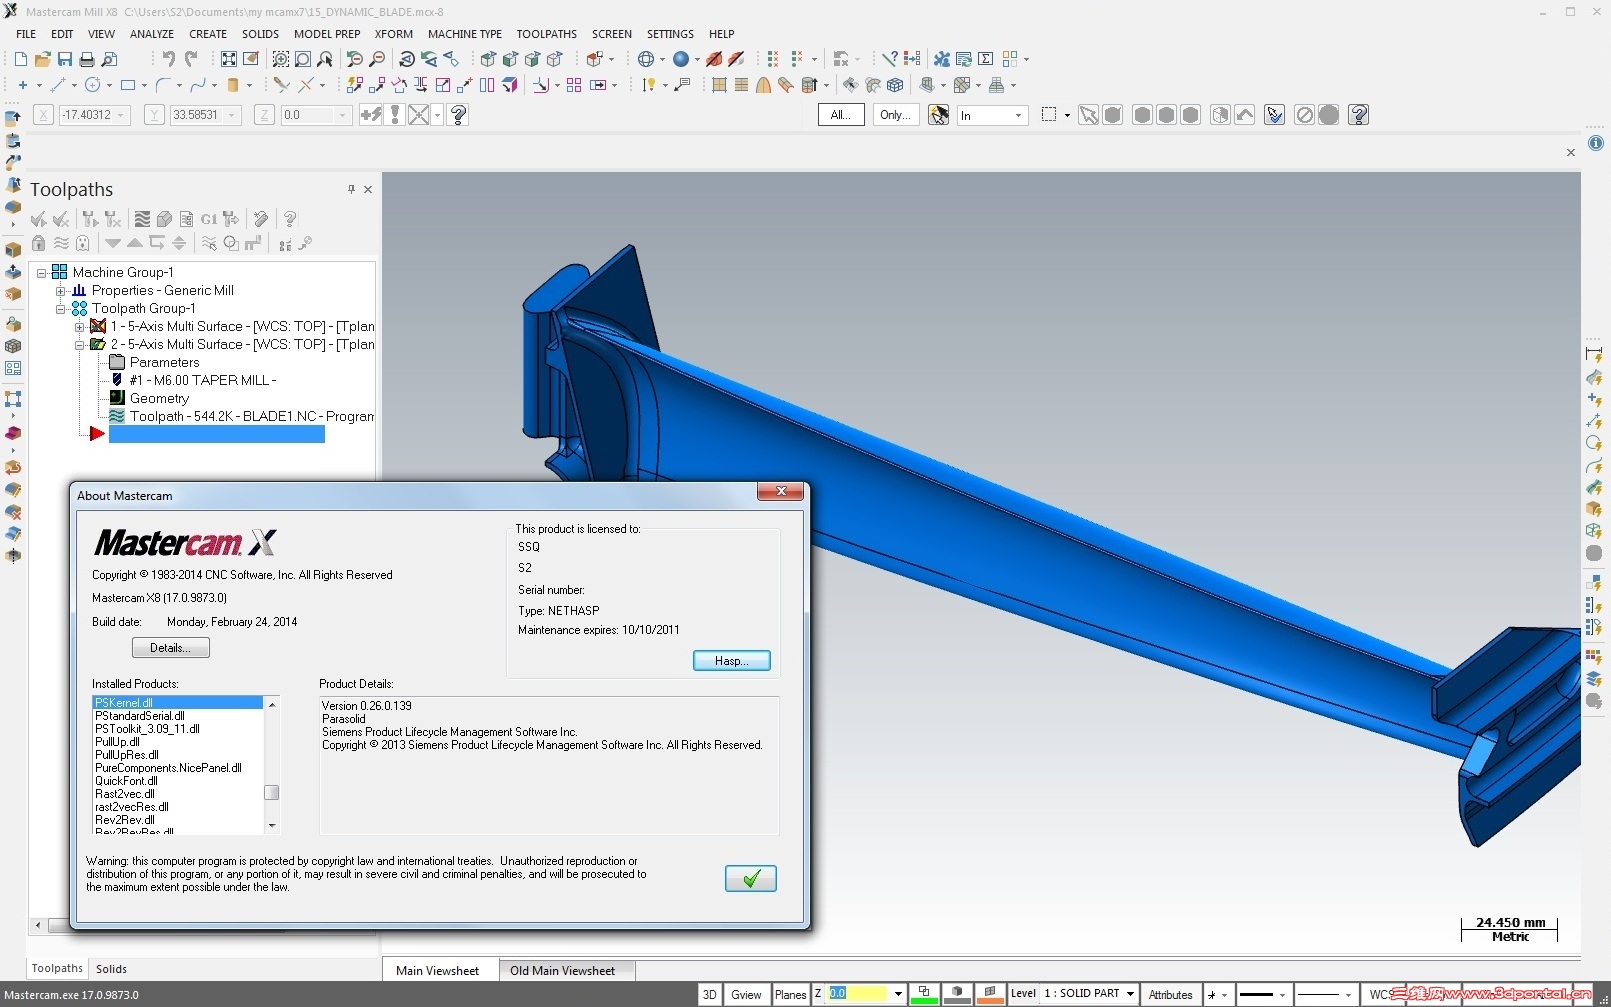
Task: Click the Unselect All slashed circle icon
Action: tap(1304, 115)
